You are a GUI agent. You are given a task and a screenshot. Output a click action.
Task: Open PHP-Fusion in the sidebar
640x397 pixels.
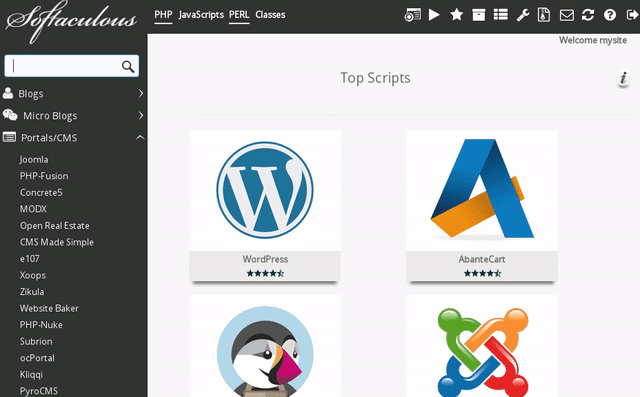(x=44, y=176)
